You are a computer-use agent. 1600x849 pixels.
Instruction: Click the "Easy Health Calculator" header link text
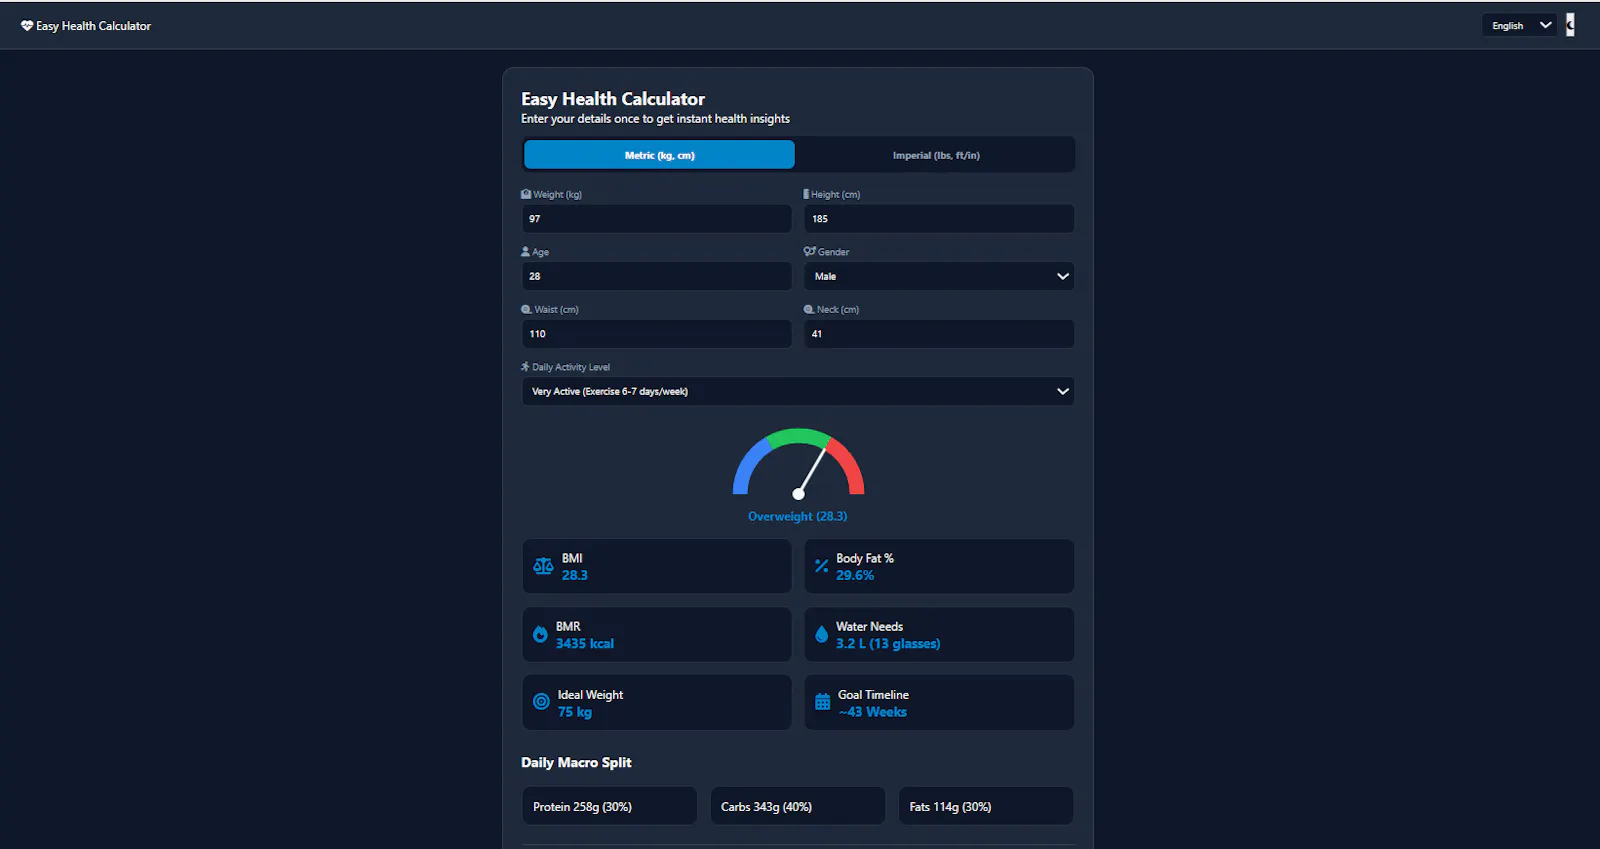click(94, 26)
